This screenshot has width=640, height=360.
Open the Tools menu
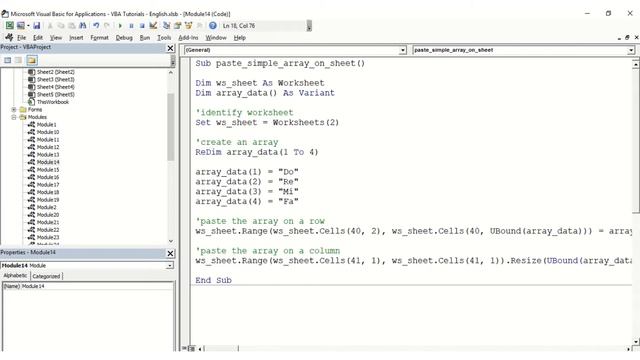point(164,38)
